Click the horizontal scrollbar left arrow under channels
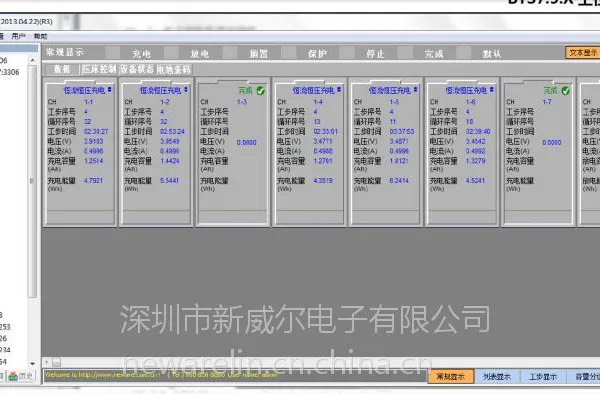Image resolution: width=600 pixels, height=394 pixels. (x=47, y=361)
